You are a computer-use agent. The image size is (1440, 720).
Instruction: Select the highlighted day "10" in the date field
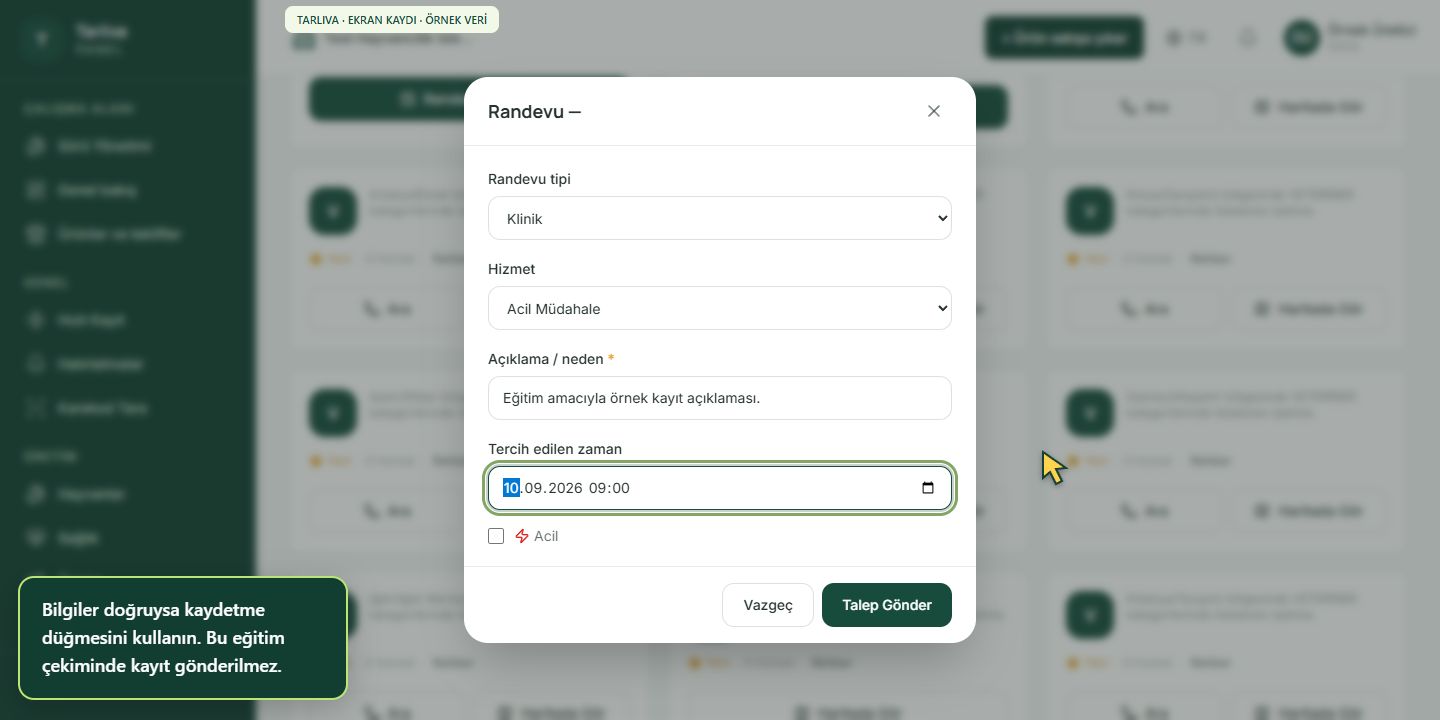pyautogui.click(x=511, y=488)
